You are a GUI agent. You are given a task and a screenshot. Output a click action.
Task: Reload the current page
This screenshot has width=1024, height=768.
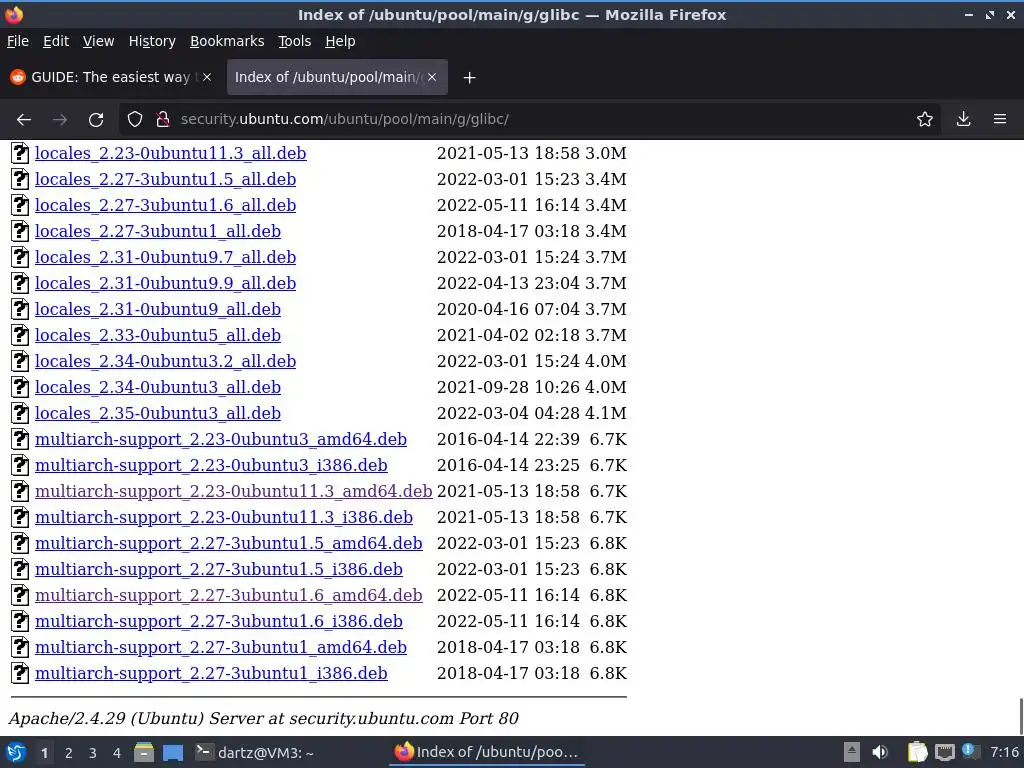tap(96, 120)
